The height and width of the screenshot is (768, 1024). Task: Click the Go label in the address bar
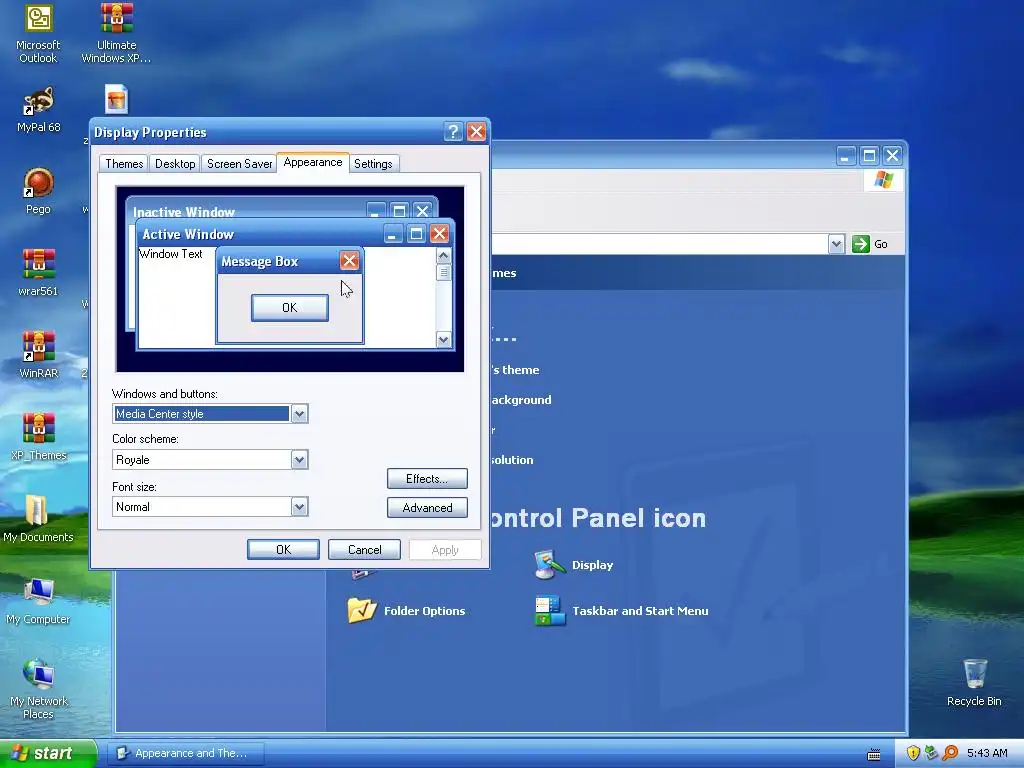click(x=881, y=244)
